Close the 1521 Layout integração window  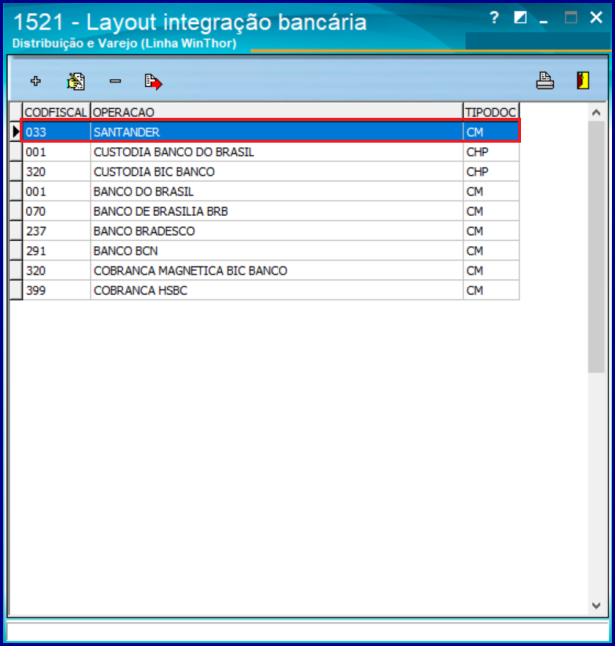pyautogui.click(x=596, y=17)
